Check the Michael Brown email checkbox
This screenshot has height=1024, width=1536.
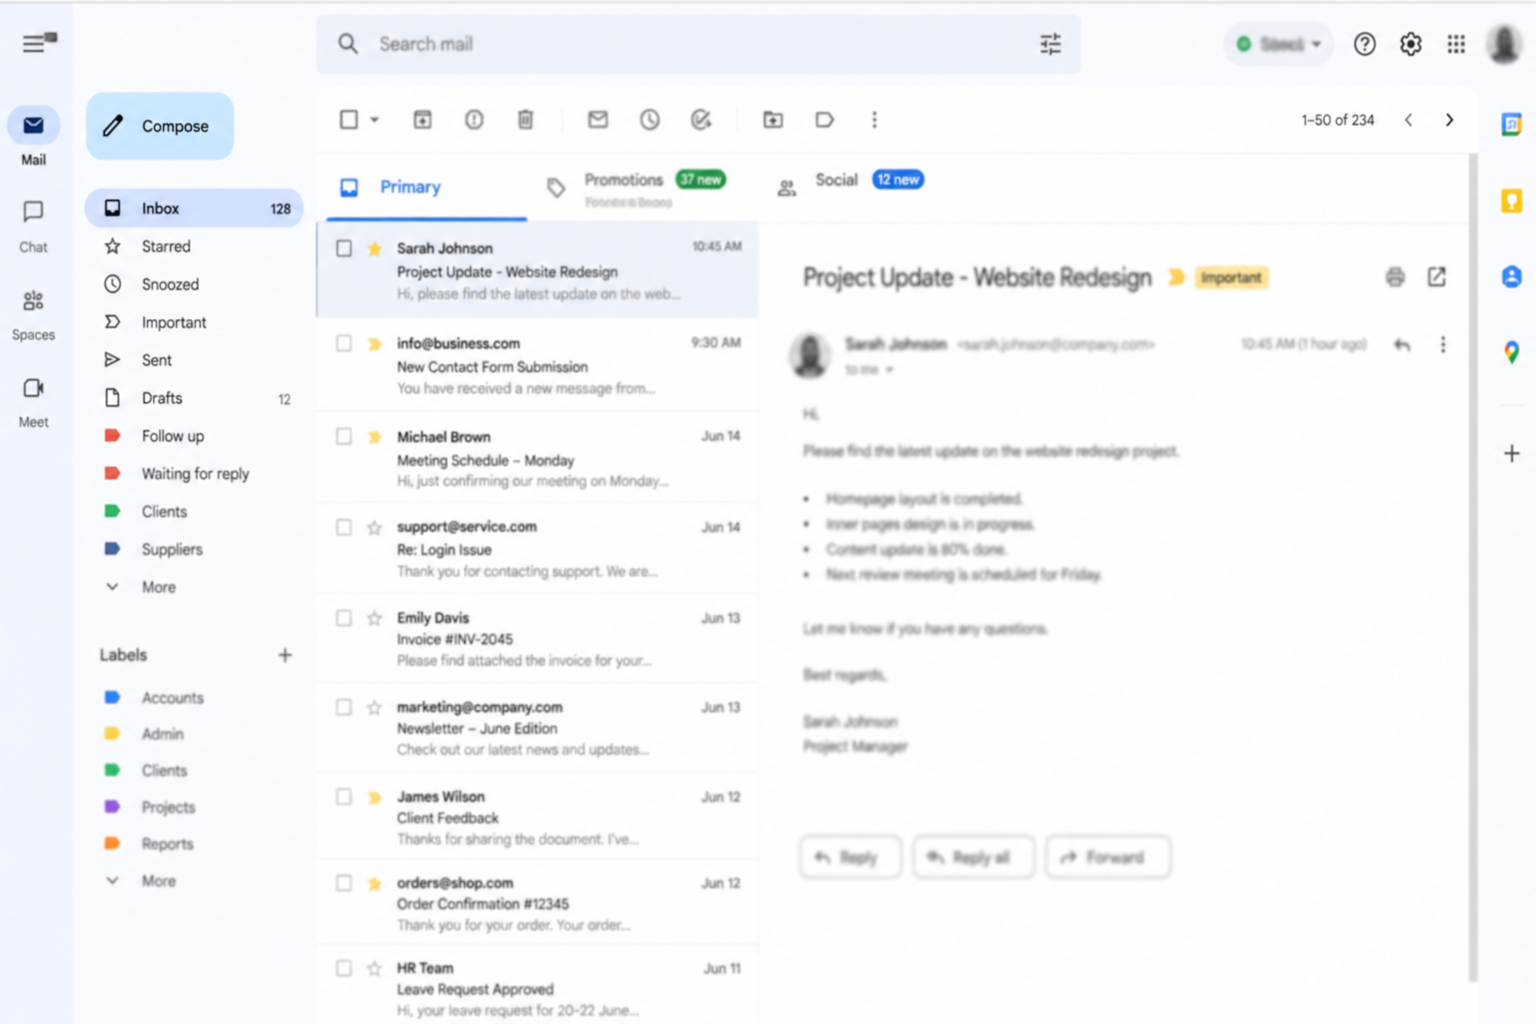point(344,436)
